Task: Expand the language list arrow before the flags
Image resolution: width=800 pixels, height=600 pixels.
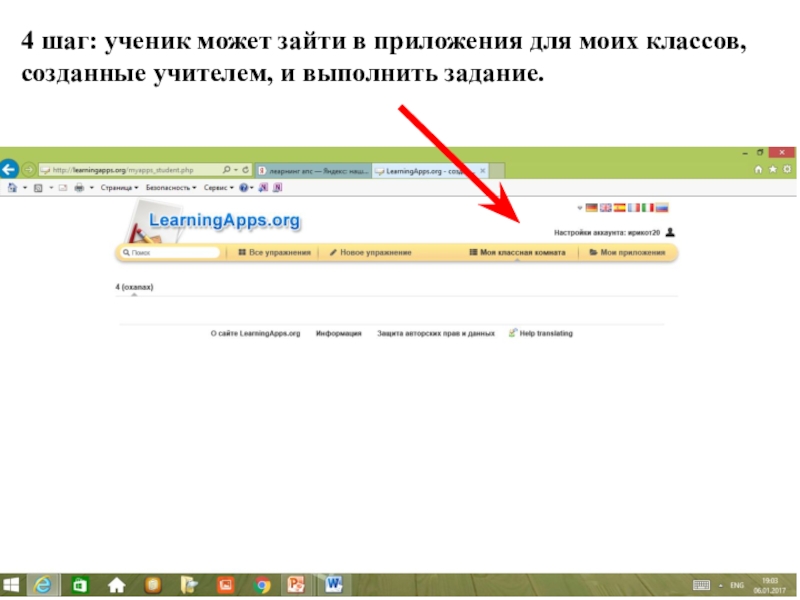Action: [580, 208]
